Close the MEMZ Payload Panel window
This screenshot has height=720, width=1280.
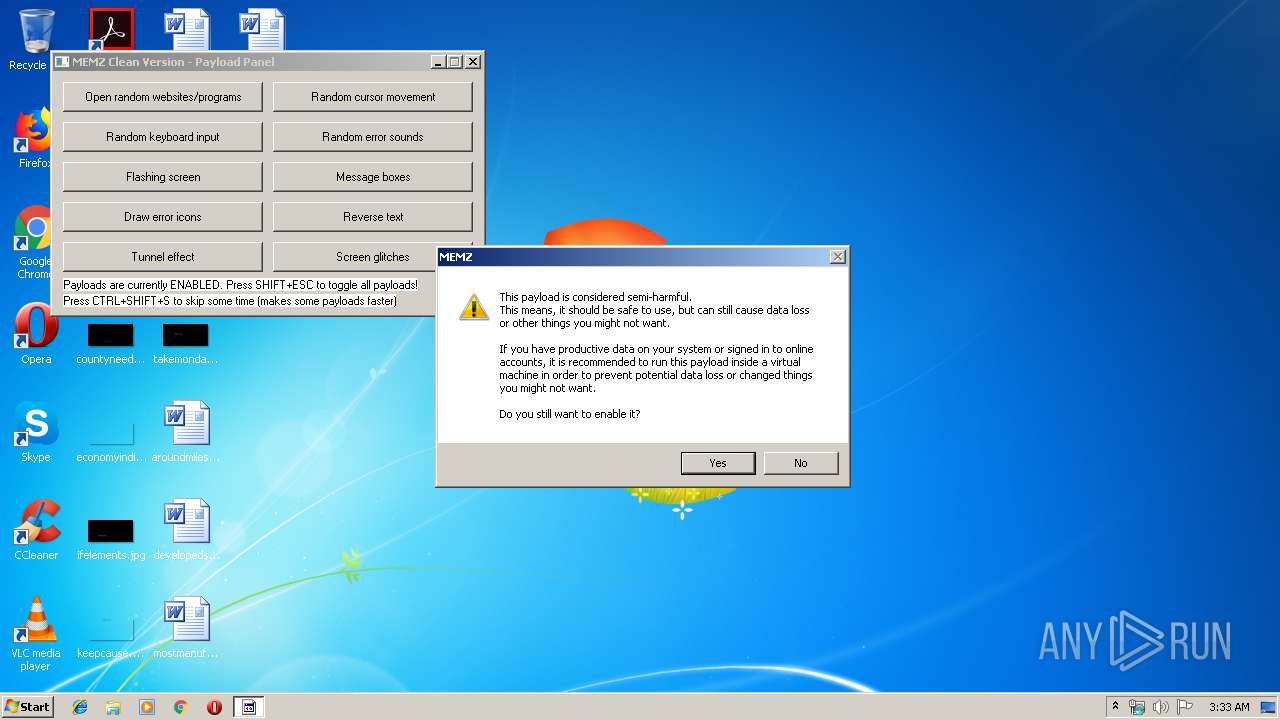473,62
